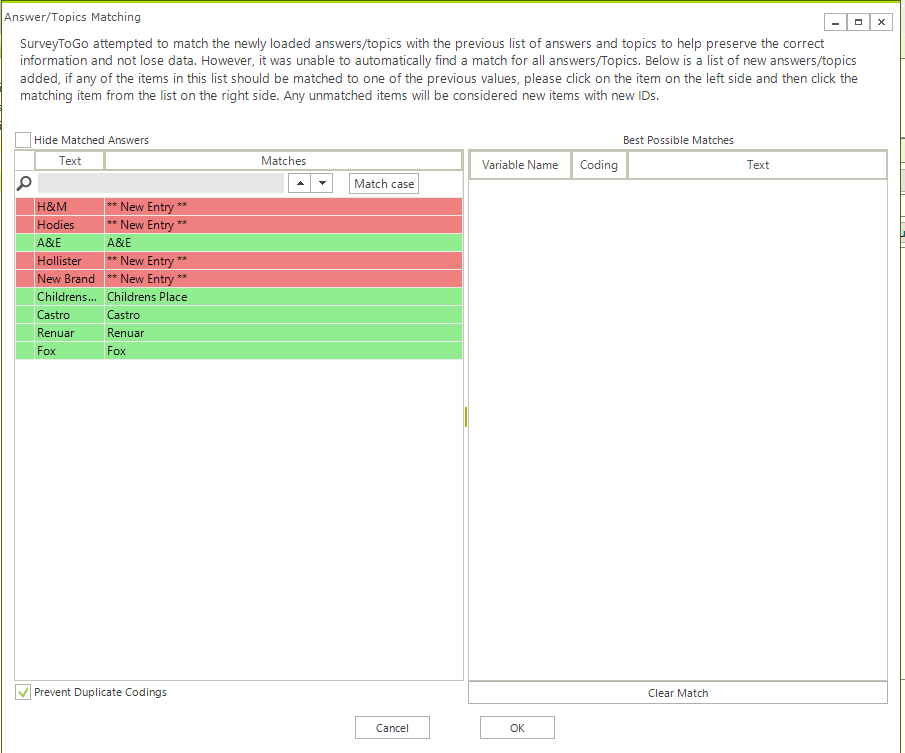Click New Entry match for Hodies
Image resolution: width=905 pixels, height=753 pixels.
point(283,224)
